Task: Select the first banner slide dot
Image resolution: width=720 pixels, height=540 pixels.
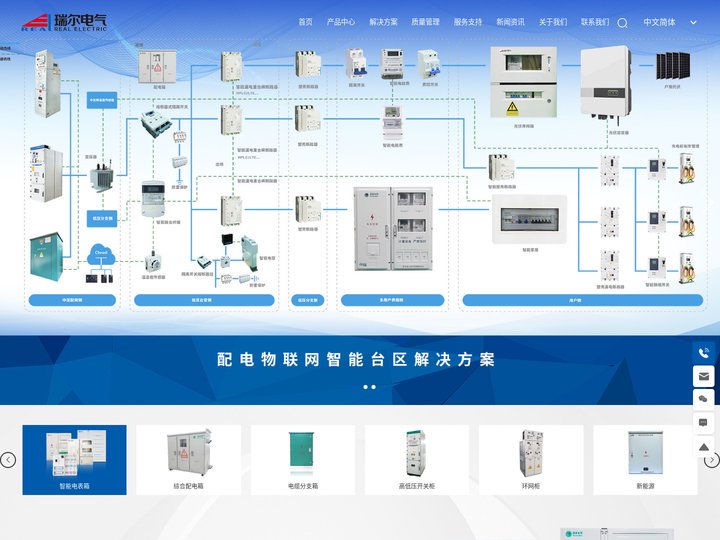Action: click(x=366, y=387)
